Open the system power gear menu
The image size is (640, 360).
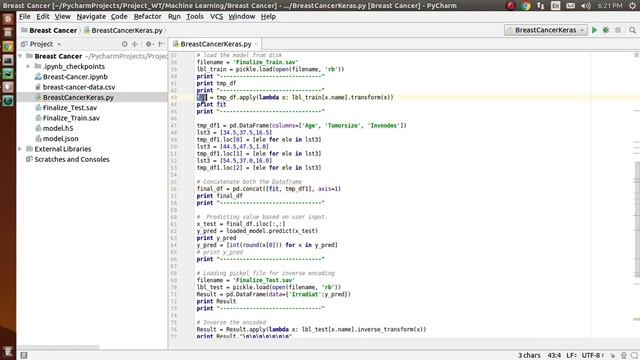632,5
